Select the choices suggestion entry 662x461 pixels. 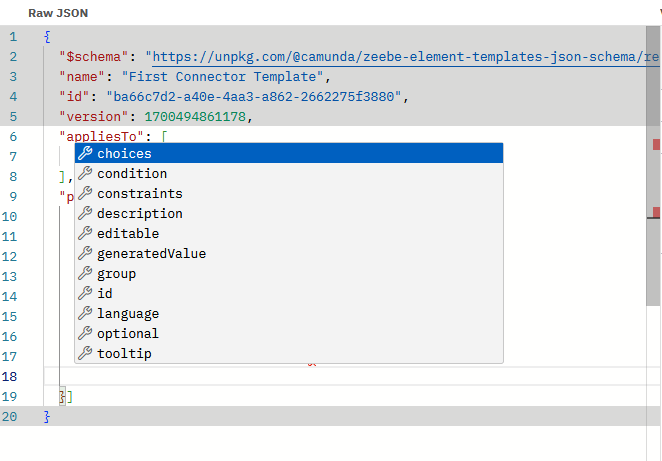125,153
